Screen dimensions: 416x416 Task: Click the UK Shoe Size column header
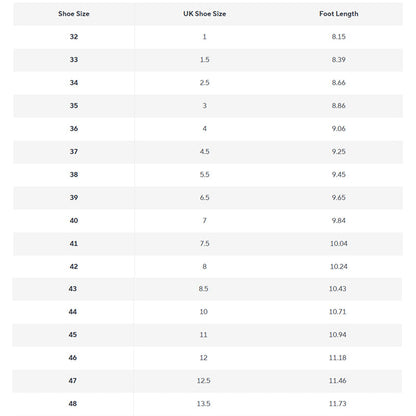coord(205,14)
